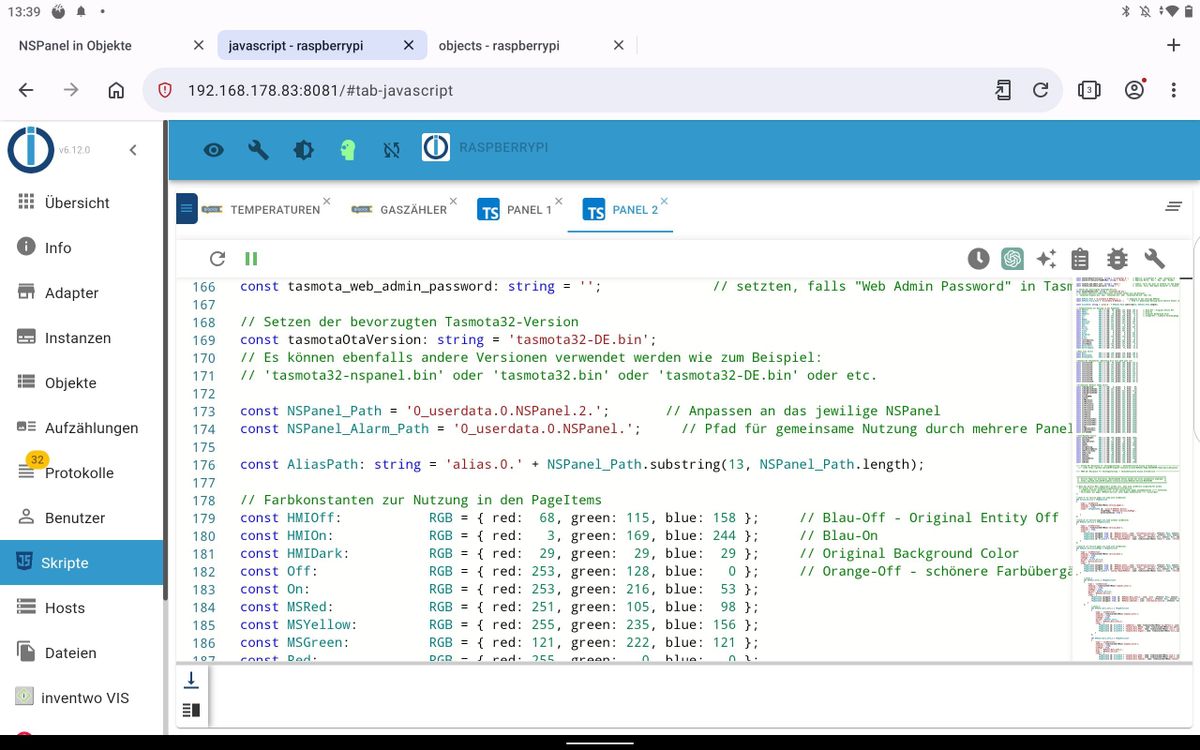Collapse the sidebar with left chevron

133,150
